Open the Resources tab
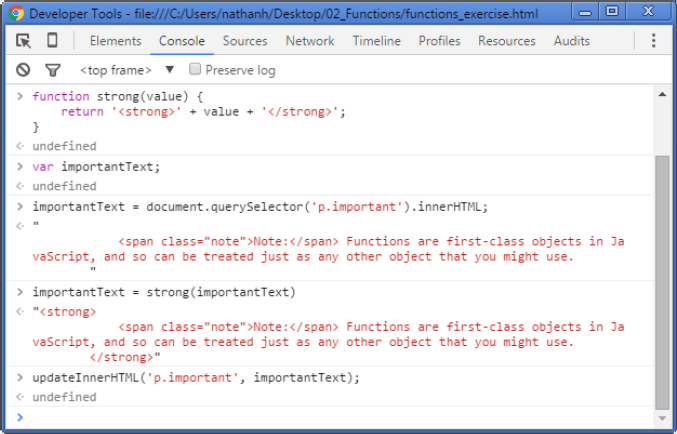 point(506,41)
